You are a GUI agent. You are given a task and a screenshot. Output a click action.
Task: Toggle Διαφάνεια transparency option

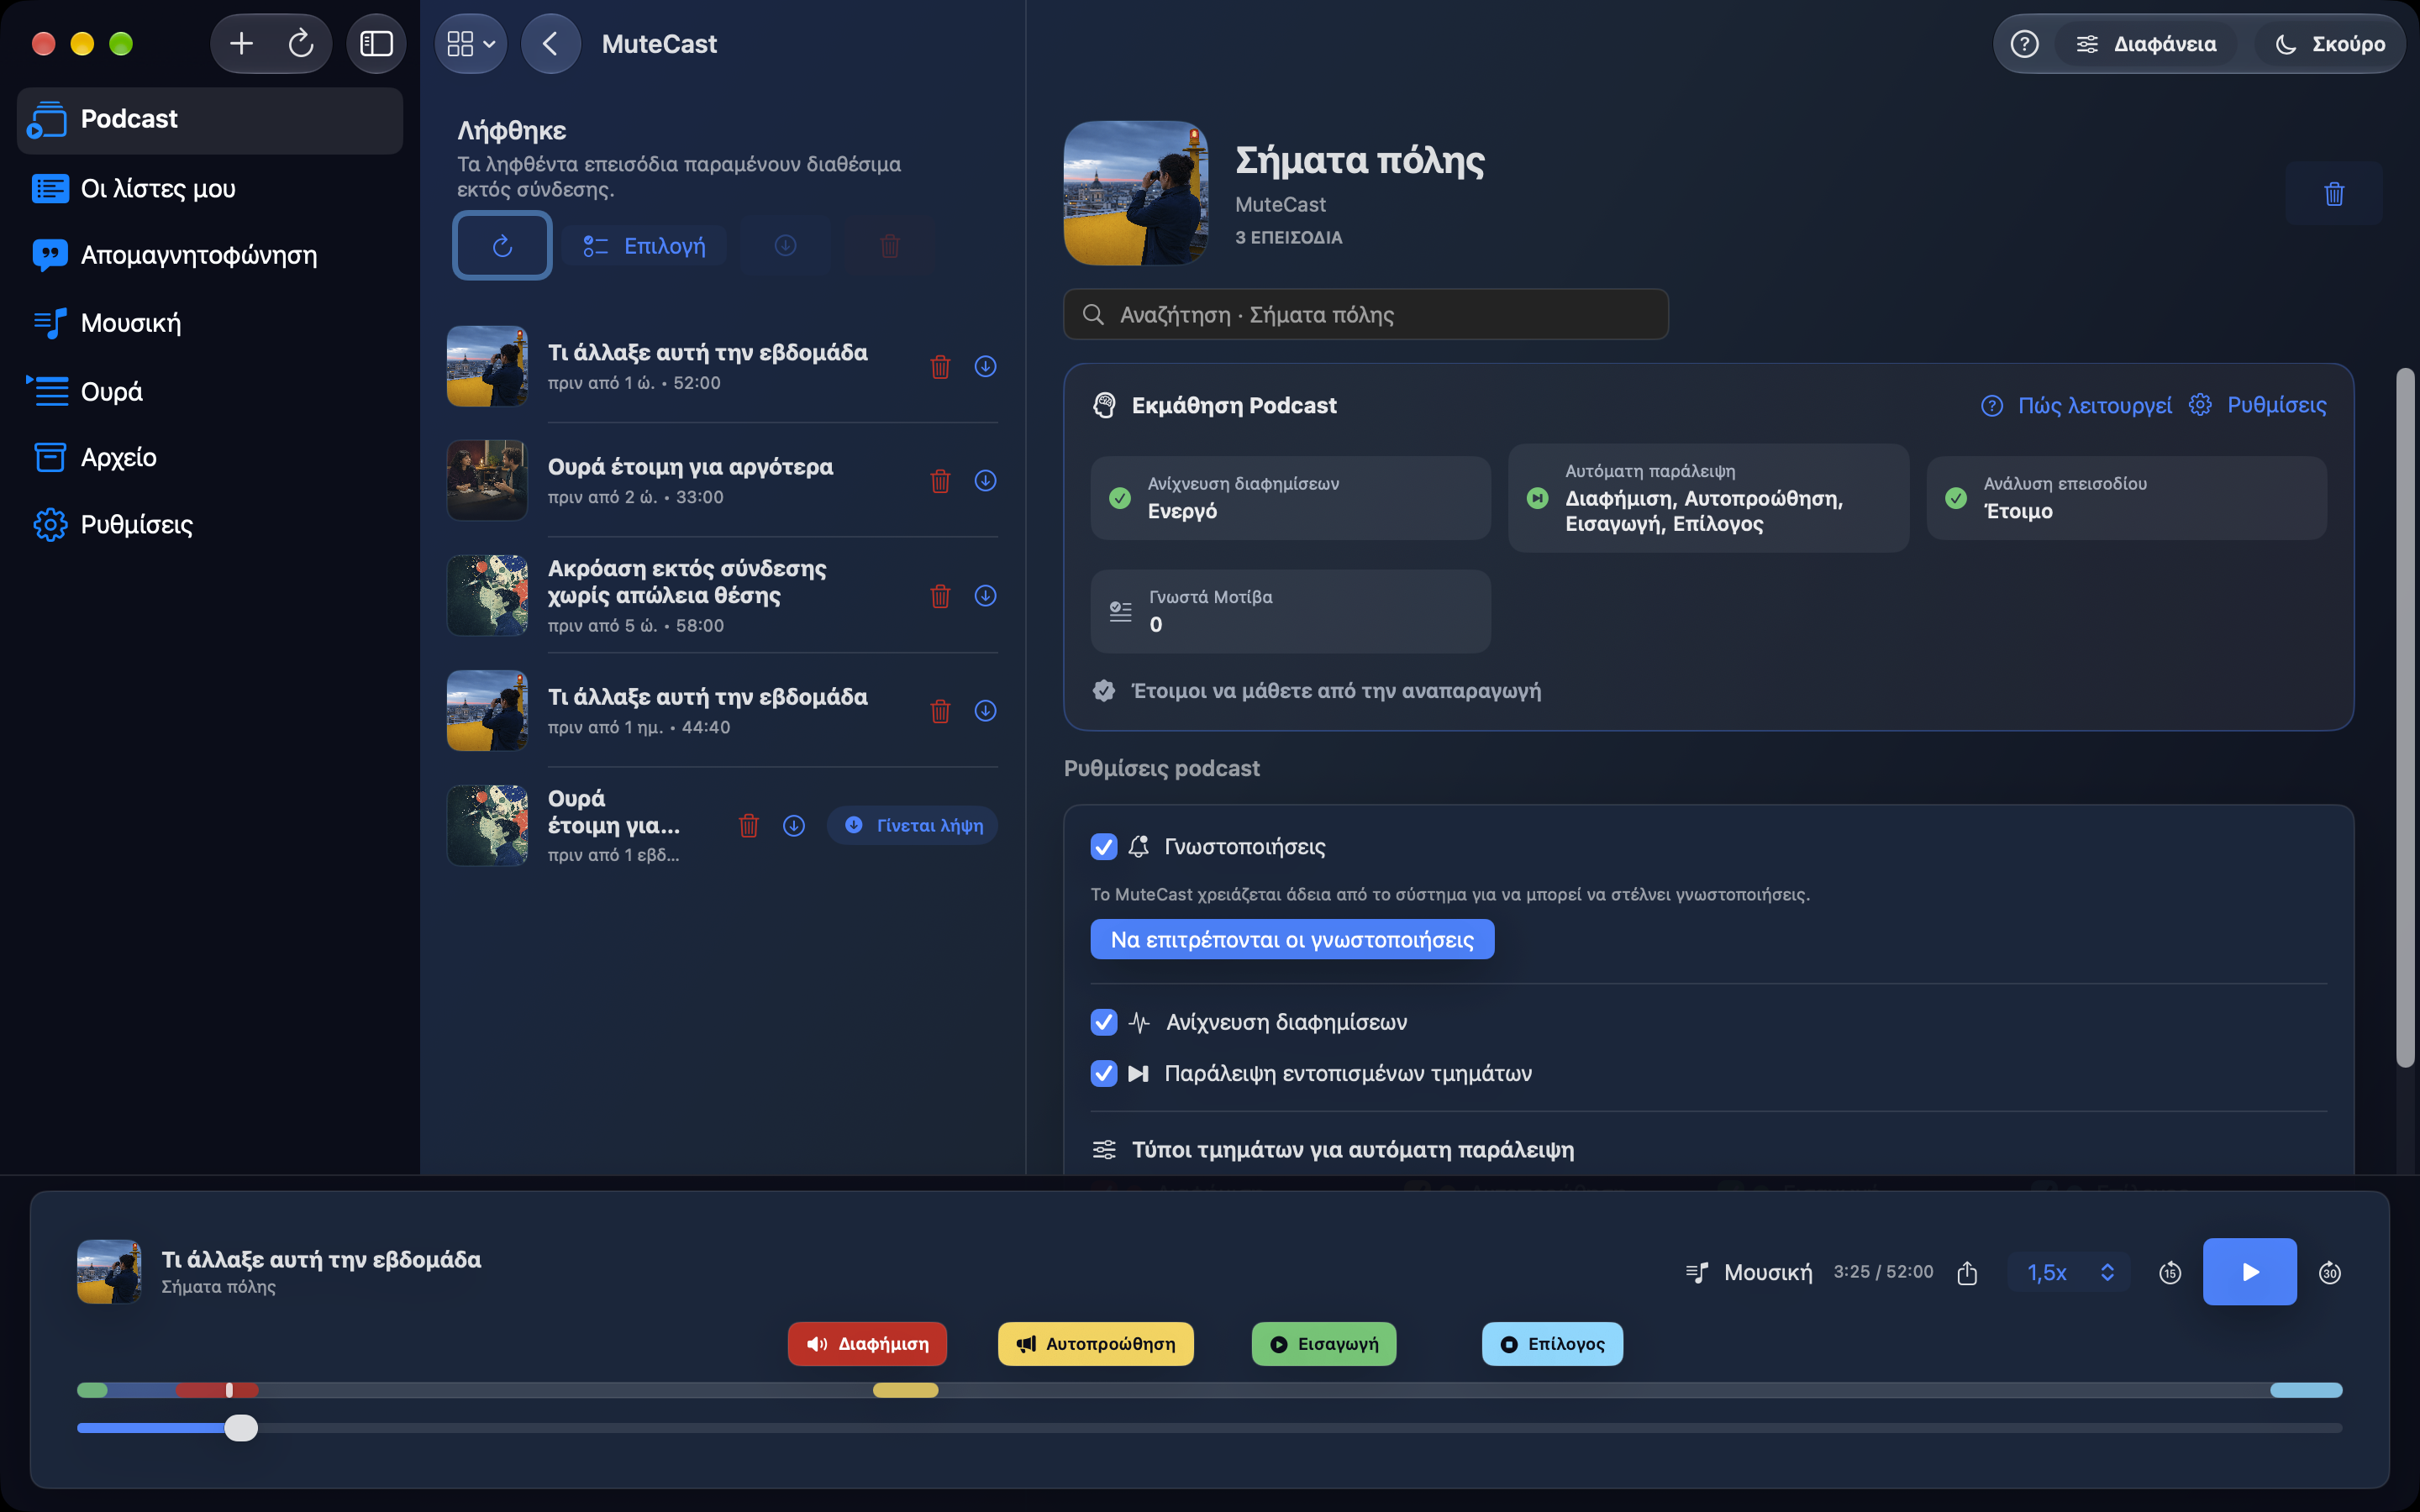coord(2146,44)
